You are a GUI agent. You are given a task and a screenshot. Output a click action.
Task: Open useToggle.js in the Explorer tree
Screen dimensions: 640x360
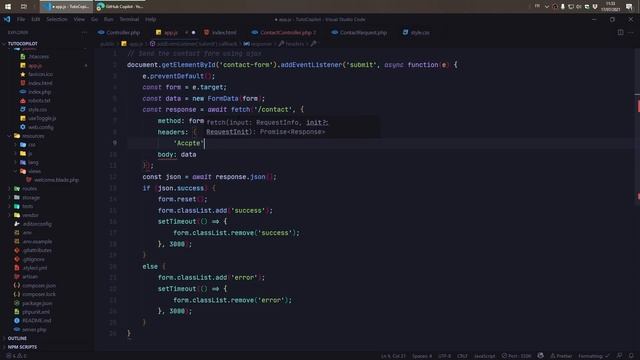click(x=42, y=118)
